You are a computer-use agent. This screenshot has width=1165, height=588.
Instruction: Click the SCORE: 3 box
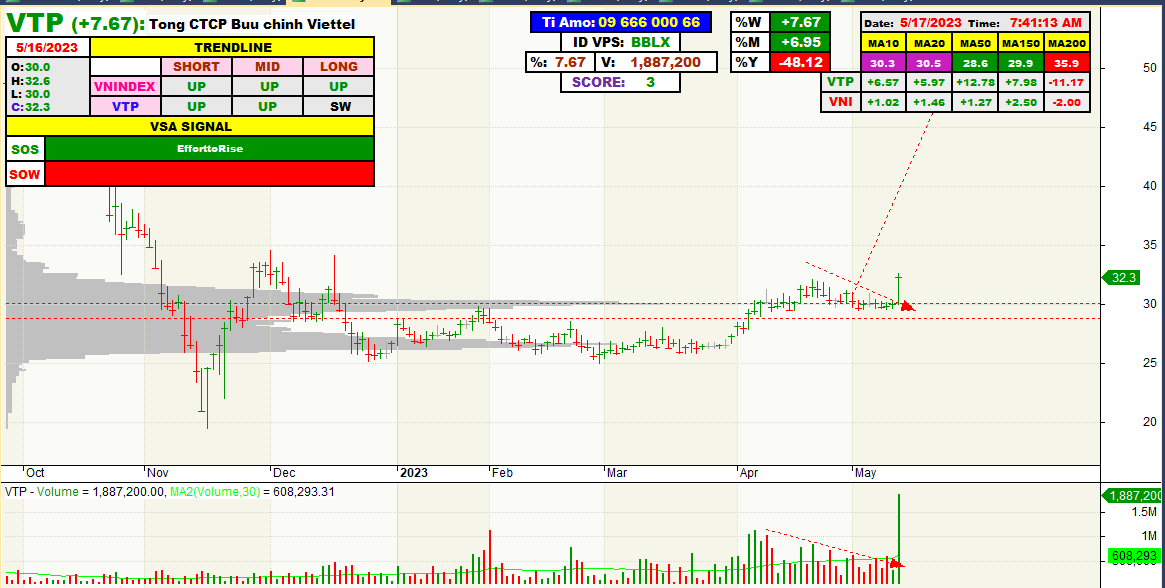621,83
